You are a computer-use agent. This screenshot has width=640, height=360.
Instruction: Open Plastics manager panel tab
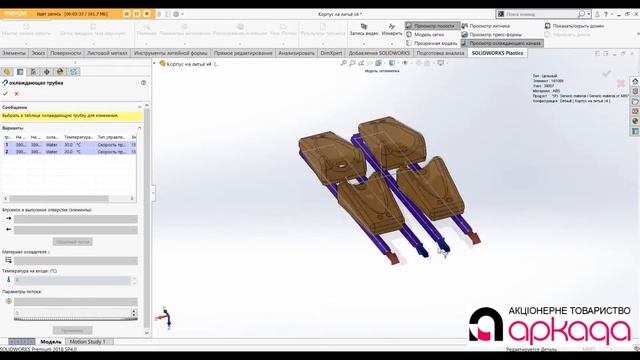73,72
